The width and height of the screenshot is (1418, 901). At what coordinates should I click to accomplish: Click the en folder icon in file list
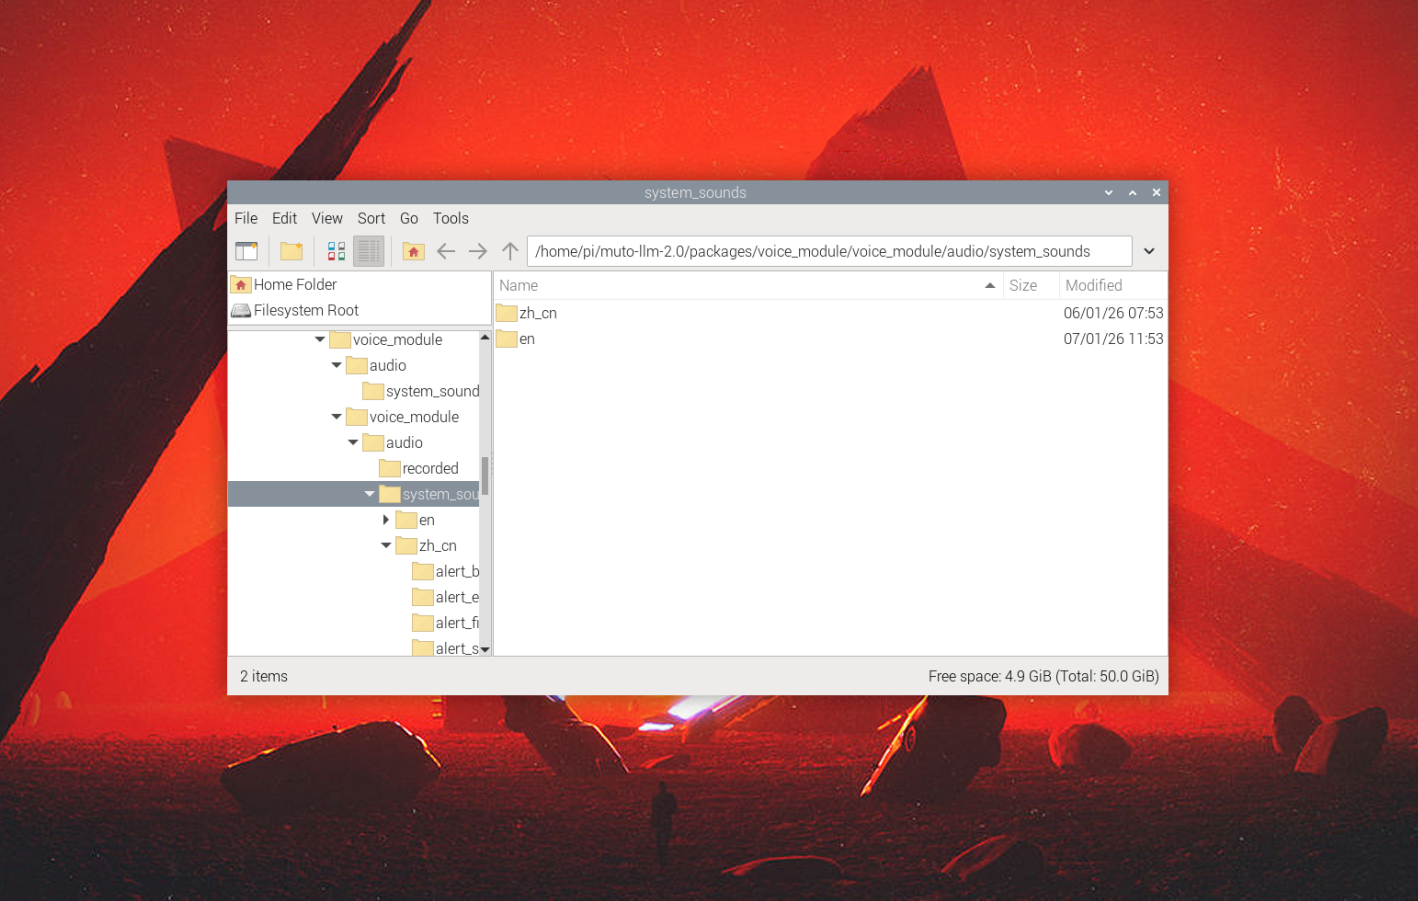pos(507,339)
